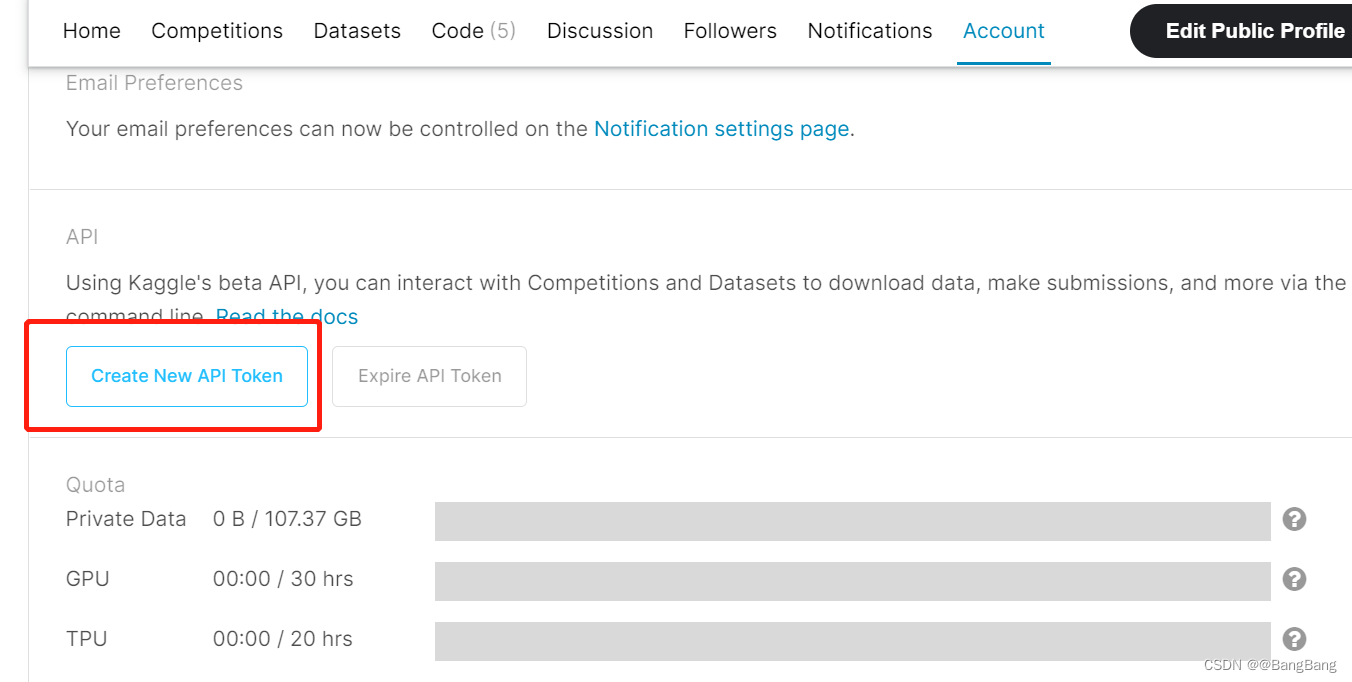Click the Private Data quota bar
This screenshot has width=1352, height=682.
click(852, 521)
